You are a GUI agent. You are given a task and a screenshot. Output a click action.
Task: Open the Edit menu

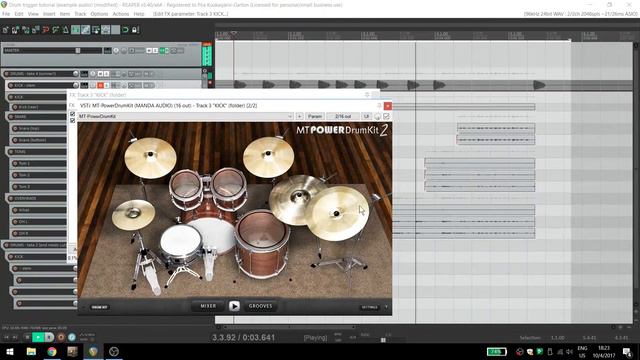point(19,14)
